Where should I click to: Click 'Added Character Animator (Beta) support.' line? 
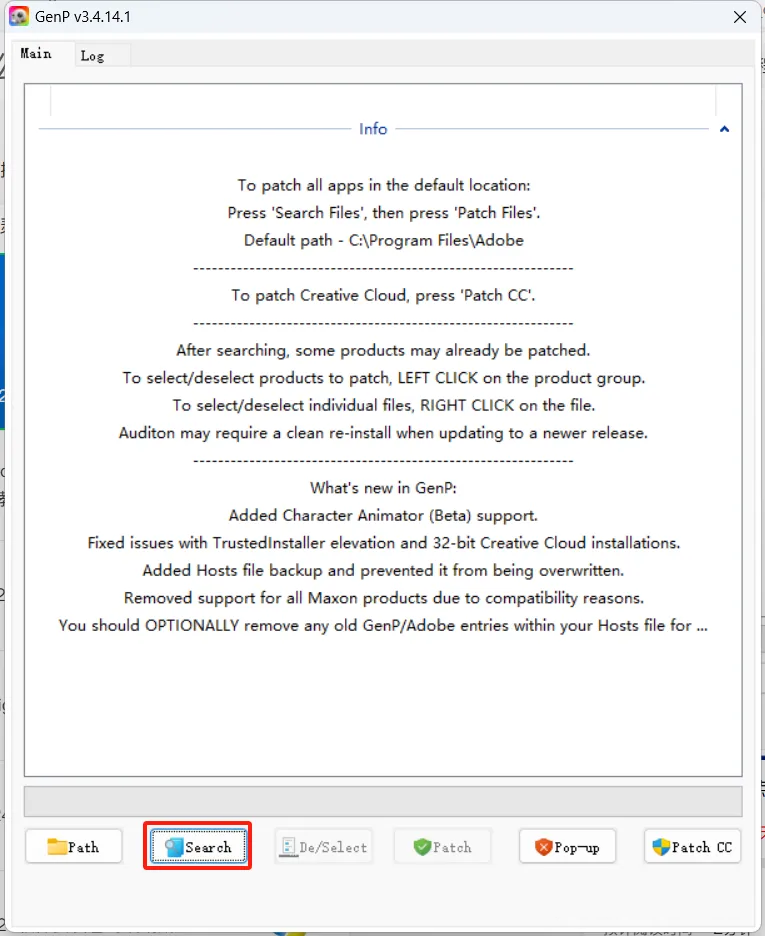[x=384, y=515]
